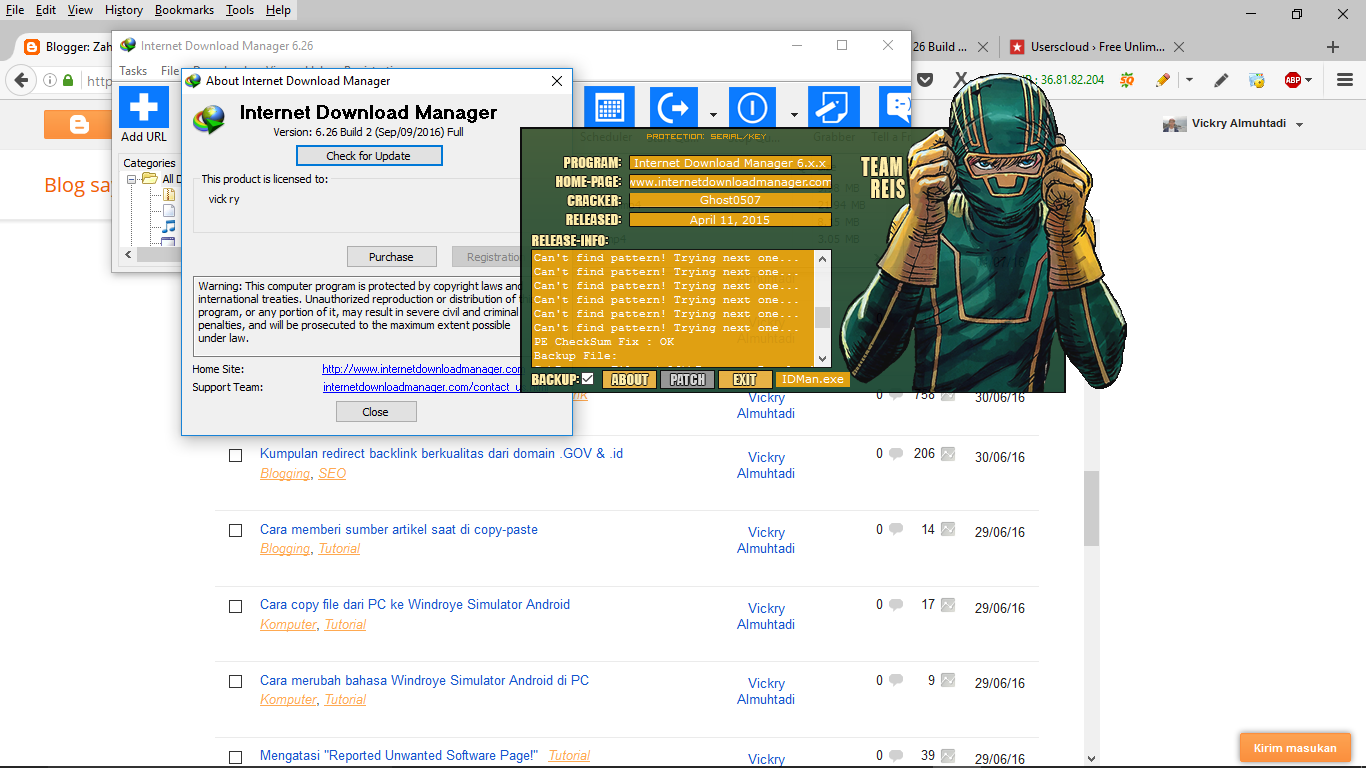Click the compressed category icon in IDM tree
The image size is (1366, 768).
pyautogui.click(x=169, y=195)
